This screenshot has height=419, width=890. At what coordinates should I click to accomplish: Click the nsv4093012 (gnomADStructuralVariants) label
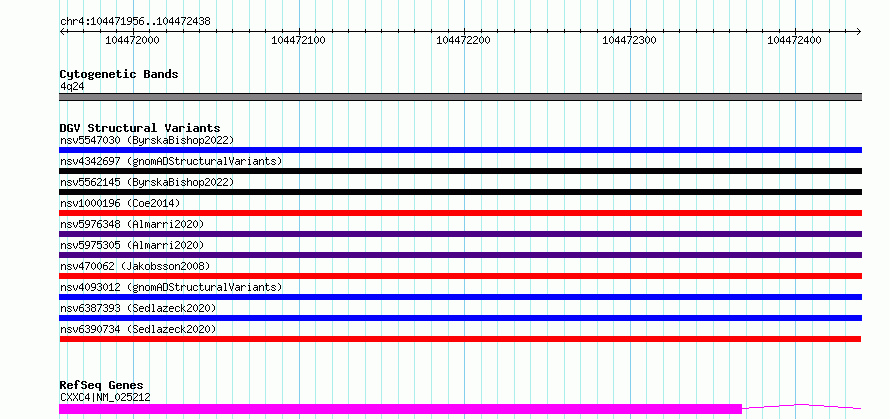click(x=171, y=287)
